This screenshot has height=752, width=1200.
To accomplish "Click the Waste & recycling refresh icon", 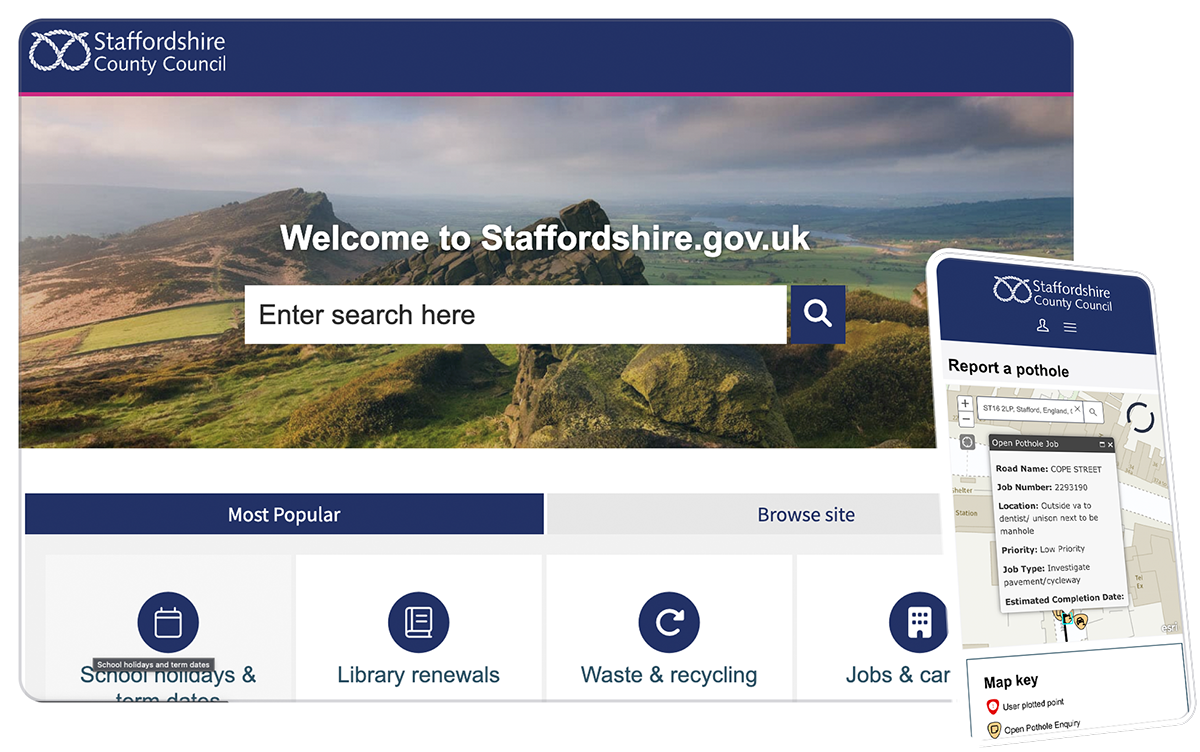I will (x=668, y=622).
